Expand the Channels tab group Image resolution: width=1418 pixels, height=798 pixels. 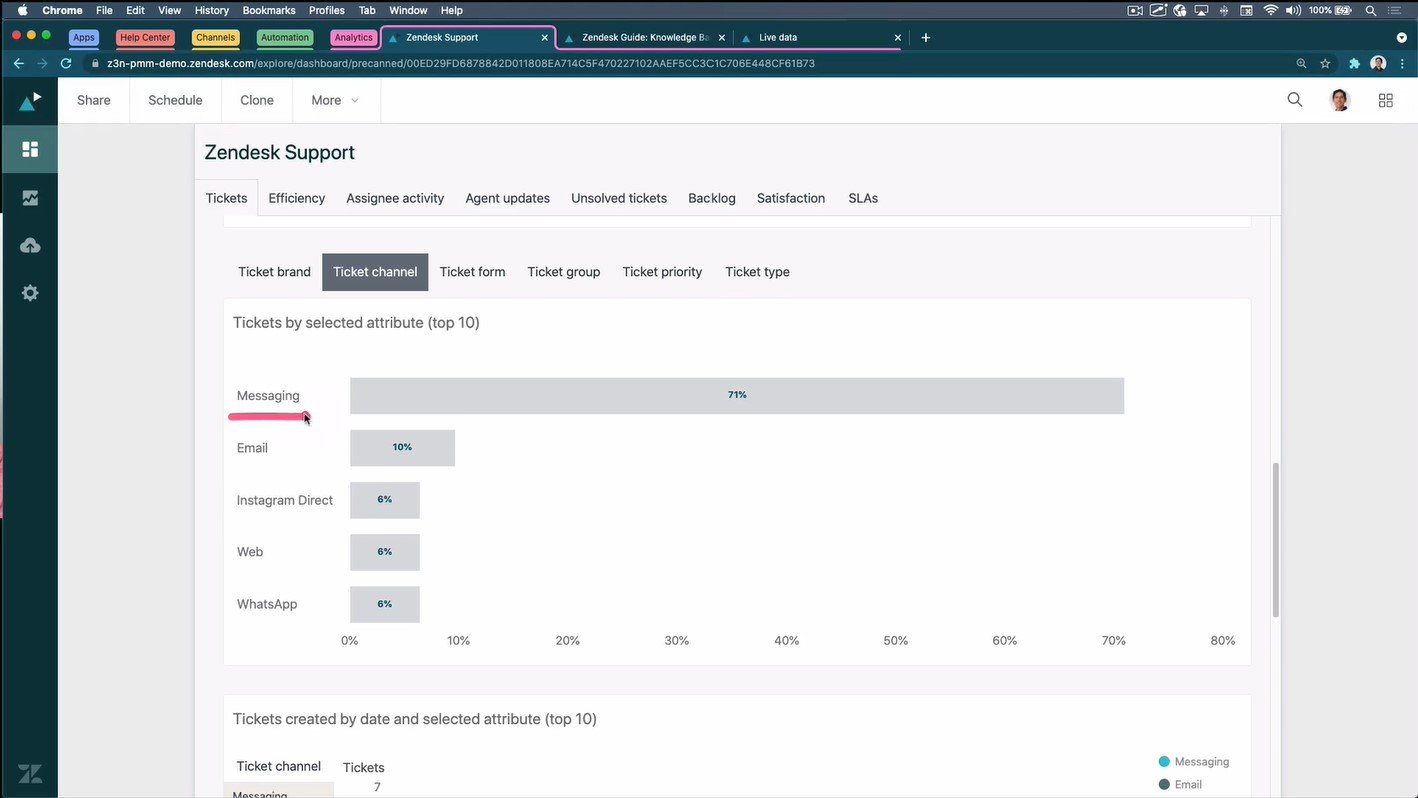[x=216, y=38]
